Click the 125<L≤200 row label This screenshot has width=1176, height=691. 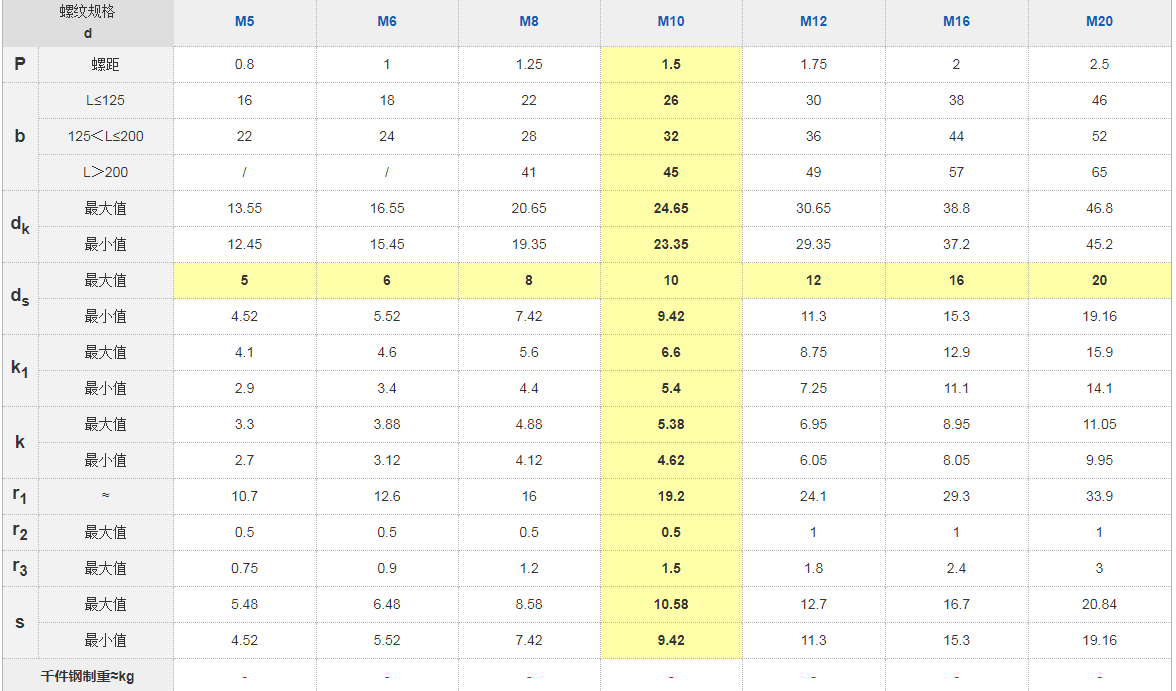[x=105, y=136]
